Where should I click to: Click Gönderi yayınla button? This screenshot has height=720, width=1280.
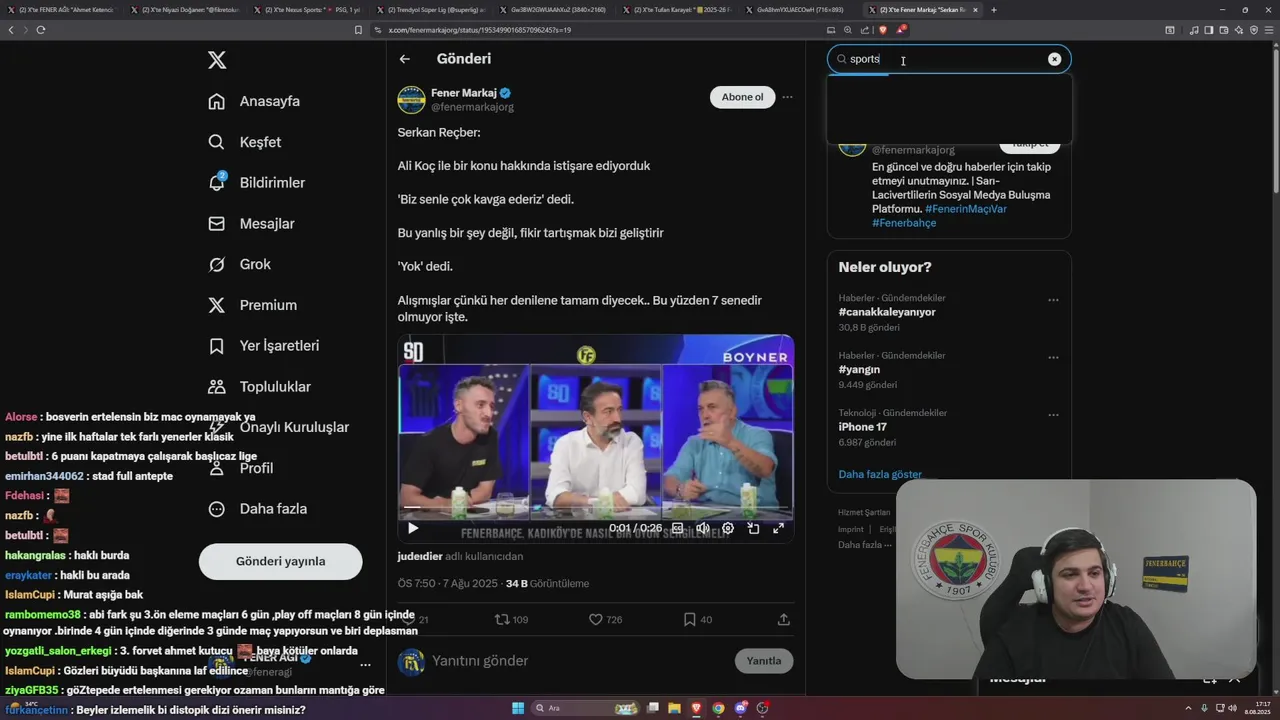coord(280,561)
